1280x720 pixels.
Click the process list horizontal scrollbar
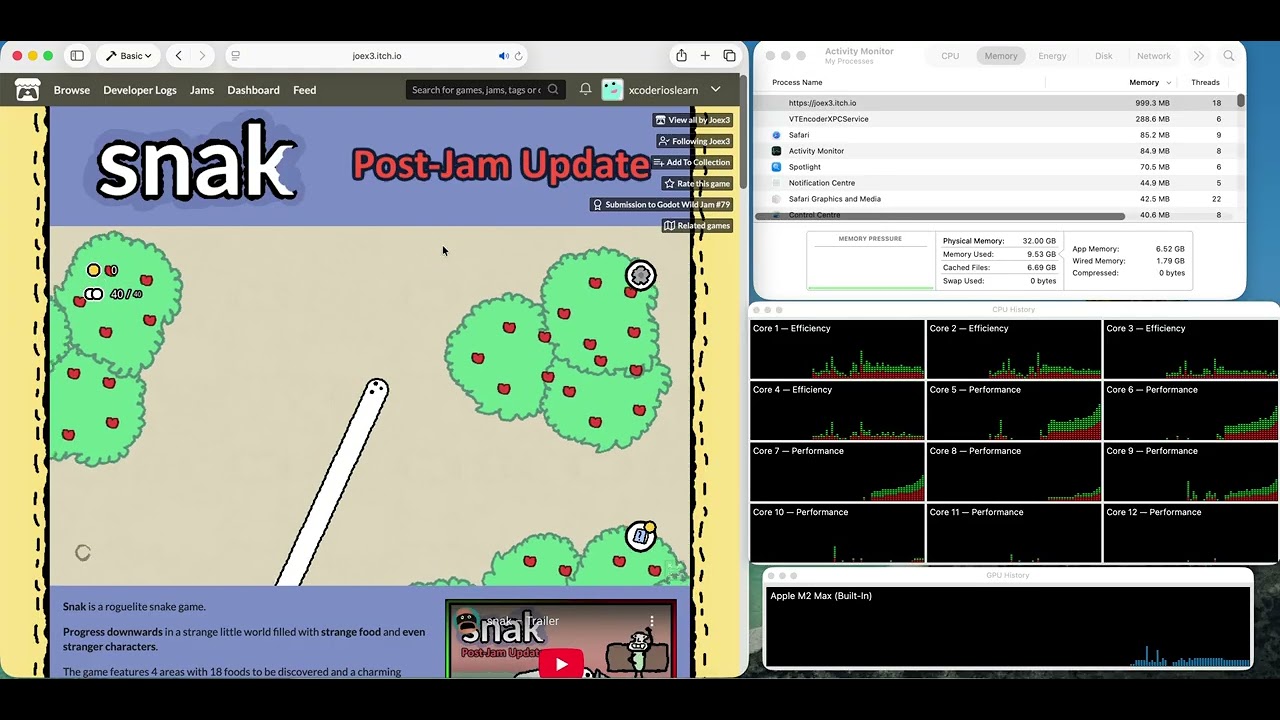click(940, 216)
